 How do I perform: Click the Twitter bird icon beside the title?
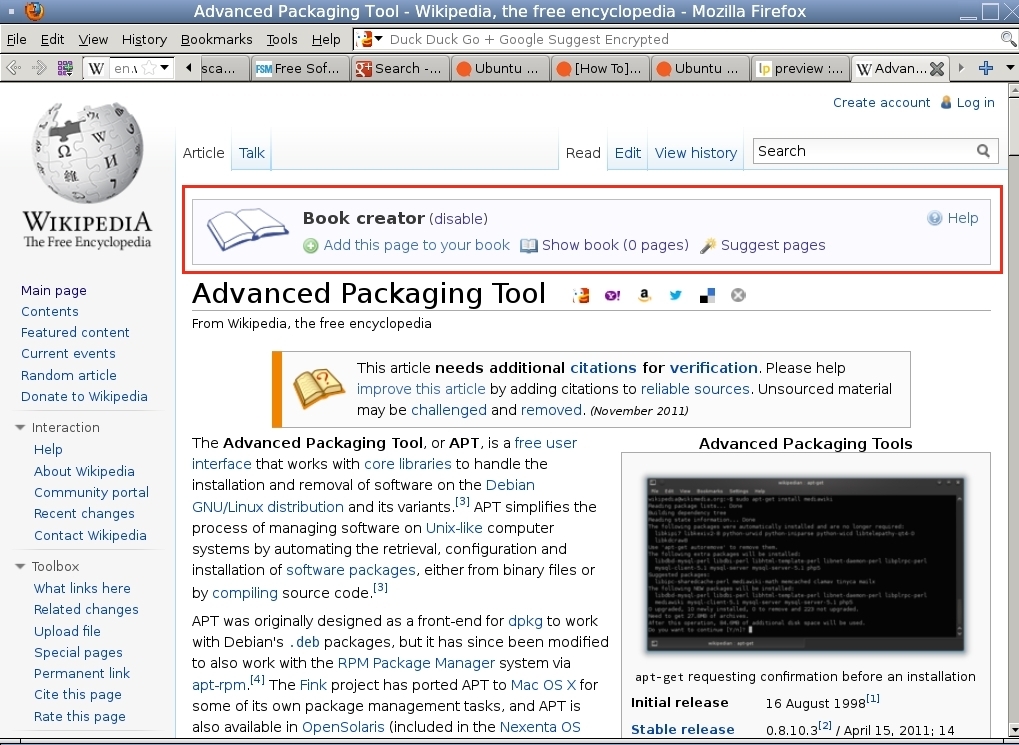676,295
